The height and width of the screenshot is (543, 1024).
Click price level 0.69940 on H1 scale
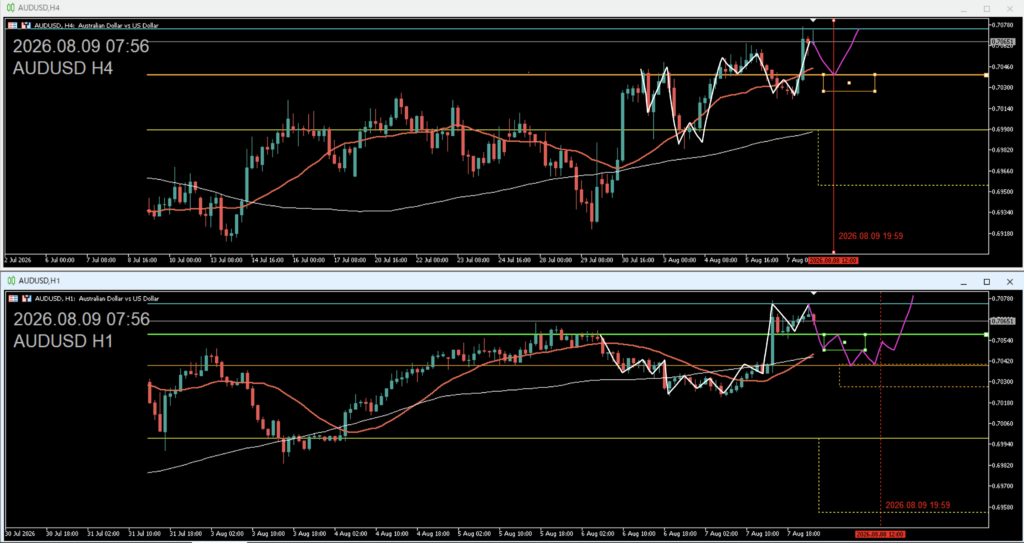point(1004,444)
